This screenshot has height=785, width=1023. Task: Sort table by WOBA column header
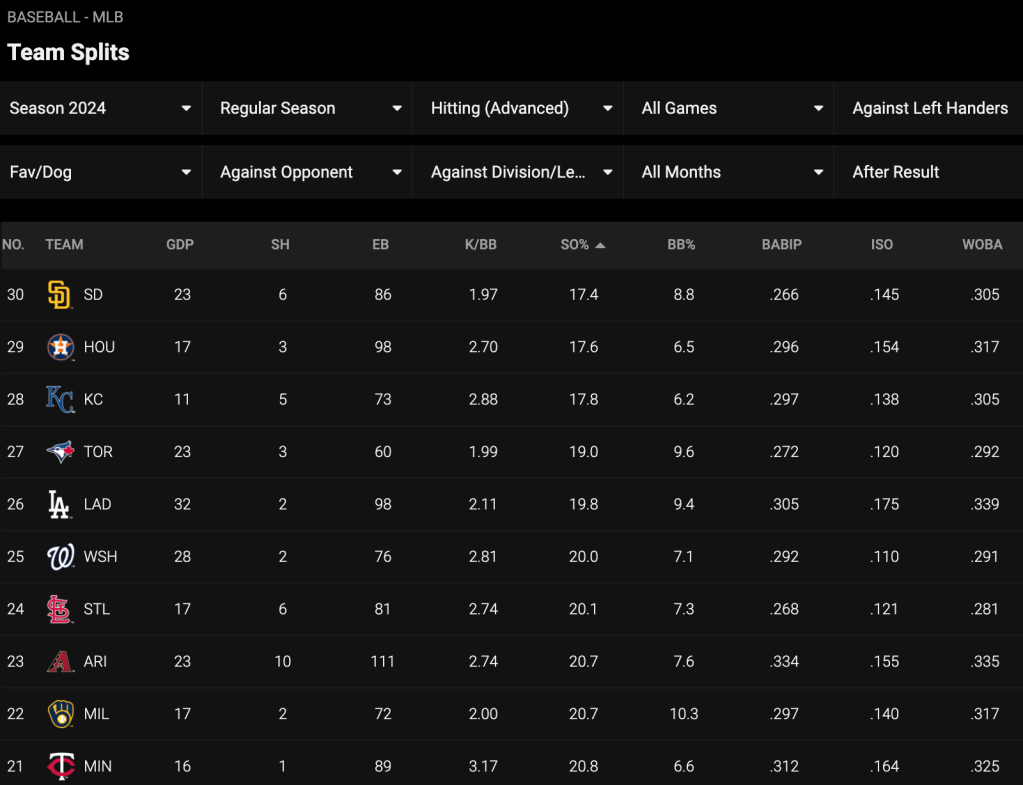982,245
